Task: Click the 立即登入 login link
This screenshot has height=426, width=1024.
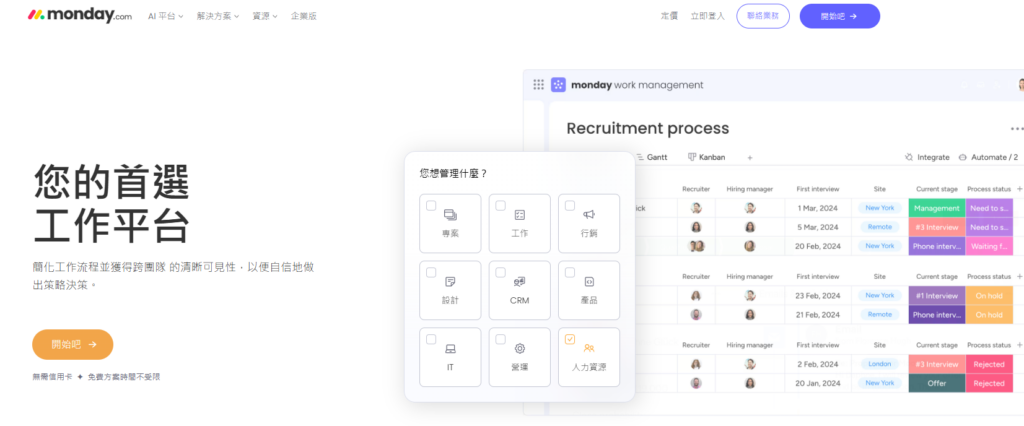Action: (708, 16)
